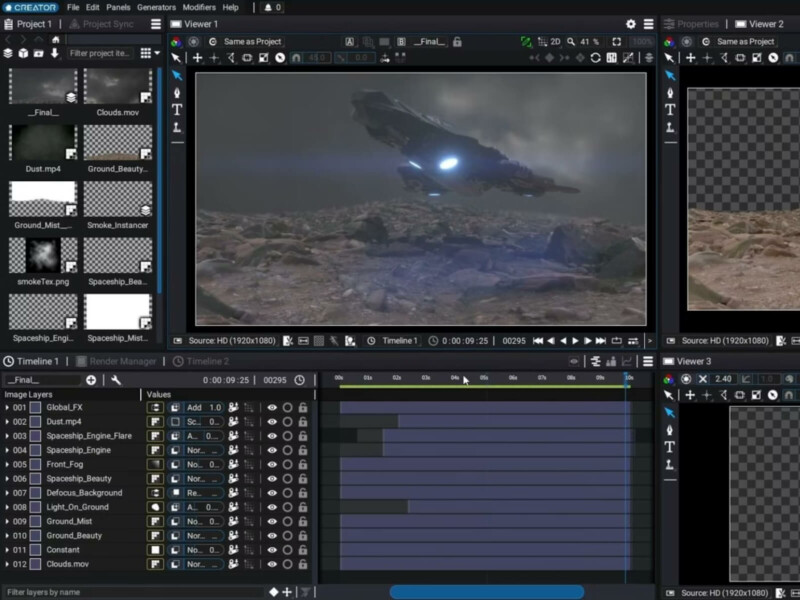Viewport: 800px width, 600px height.
Task: Open the Timeline 1 panel hamburger menu
Action: 648,361
